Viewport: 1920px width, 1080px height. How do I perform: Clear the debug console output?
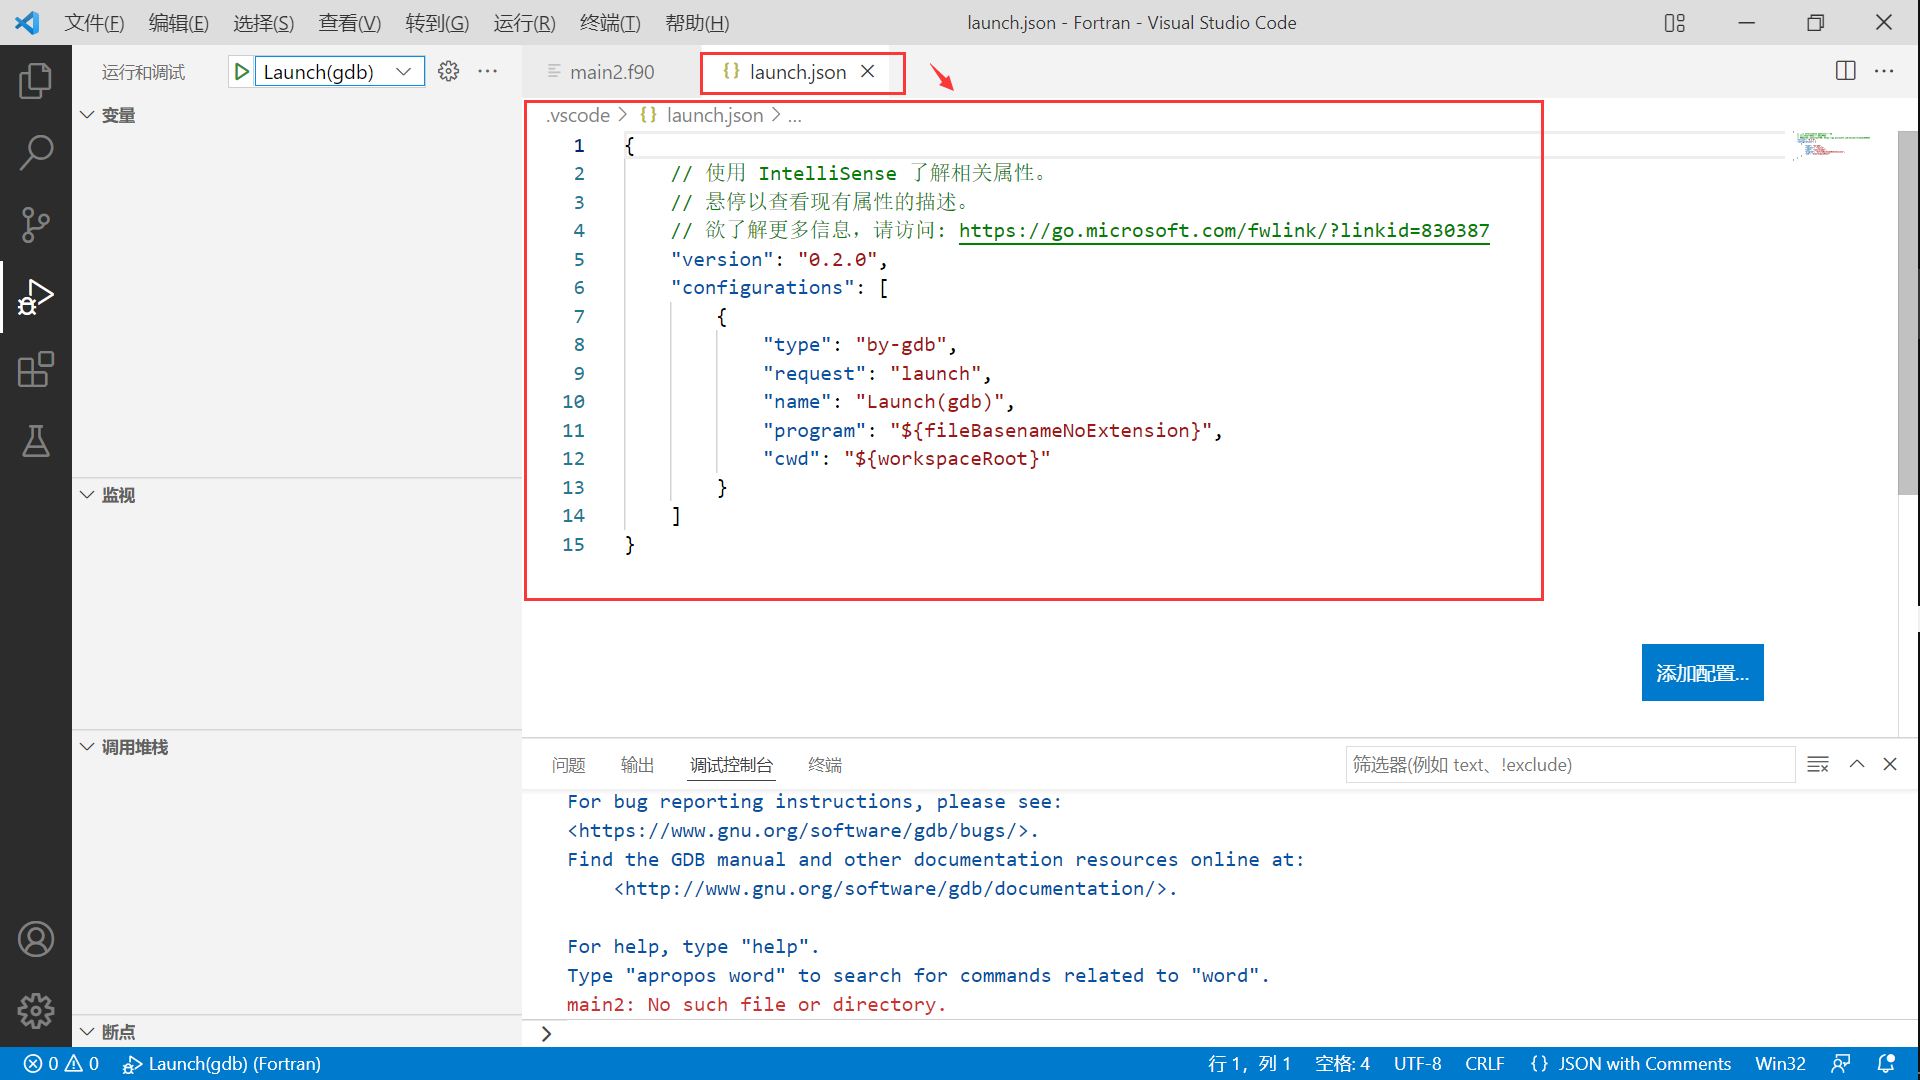tap(1817, 764)
